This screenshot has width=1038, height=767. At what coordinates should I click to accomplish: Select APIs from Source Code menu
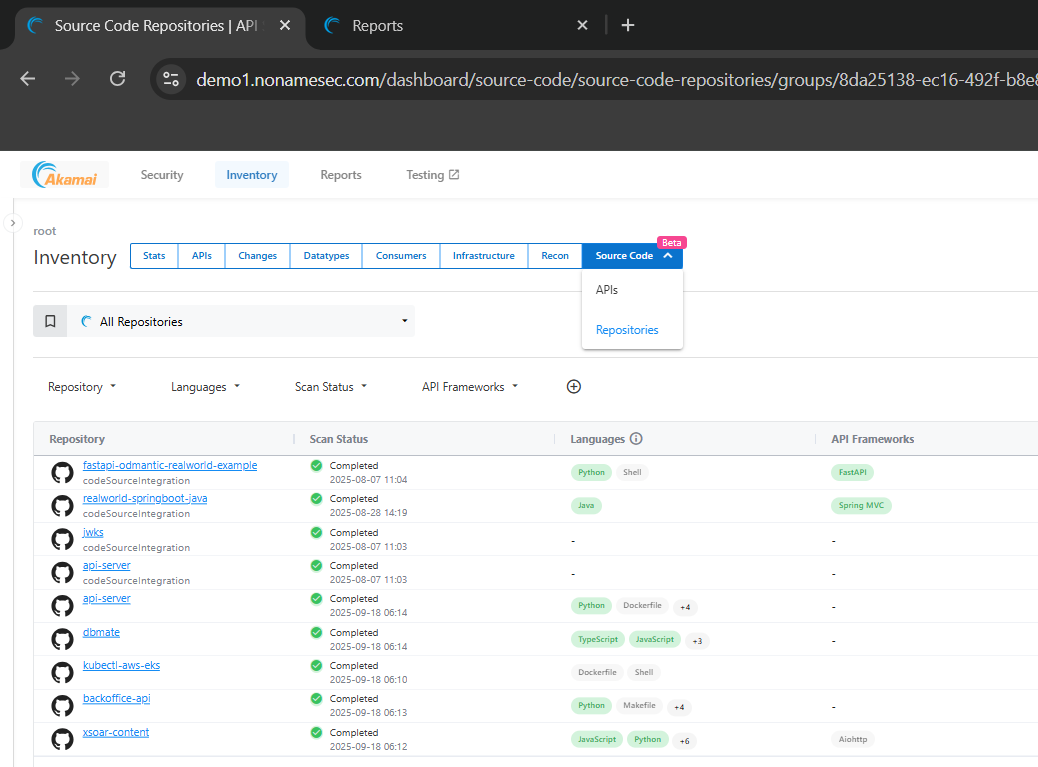click(x=607, y=290)
